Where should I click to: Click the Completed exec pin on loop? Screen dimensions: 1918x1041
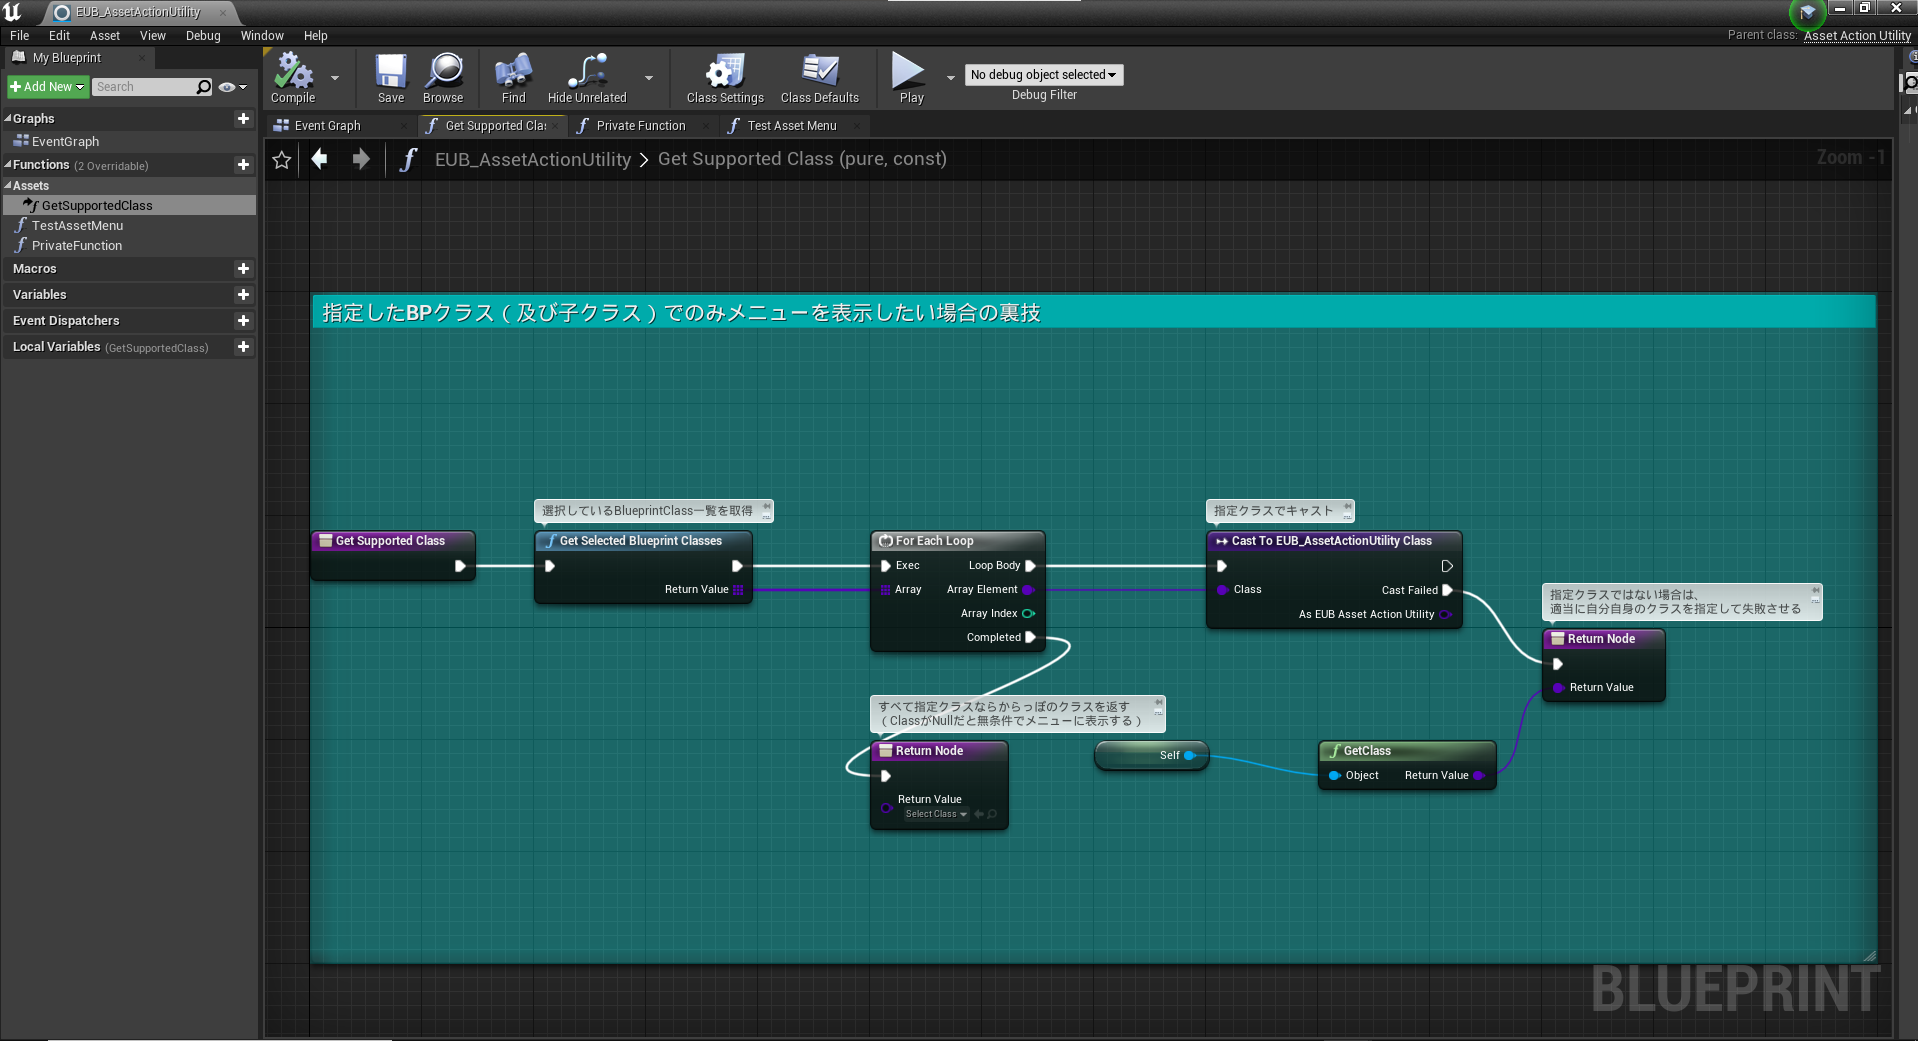(1030, 637)
